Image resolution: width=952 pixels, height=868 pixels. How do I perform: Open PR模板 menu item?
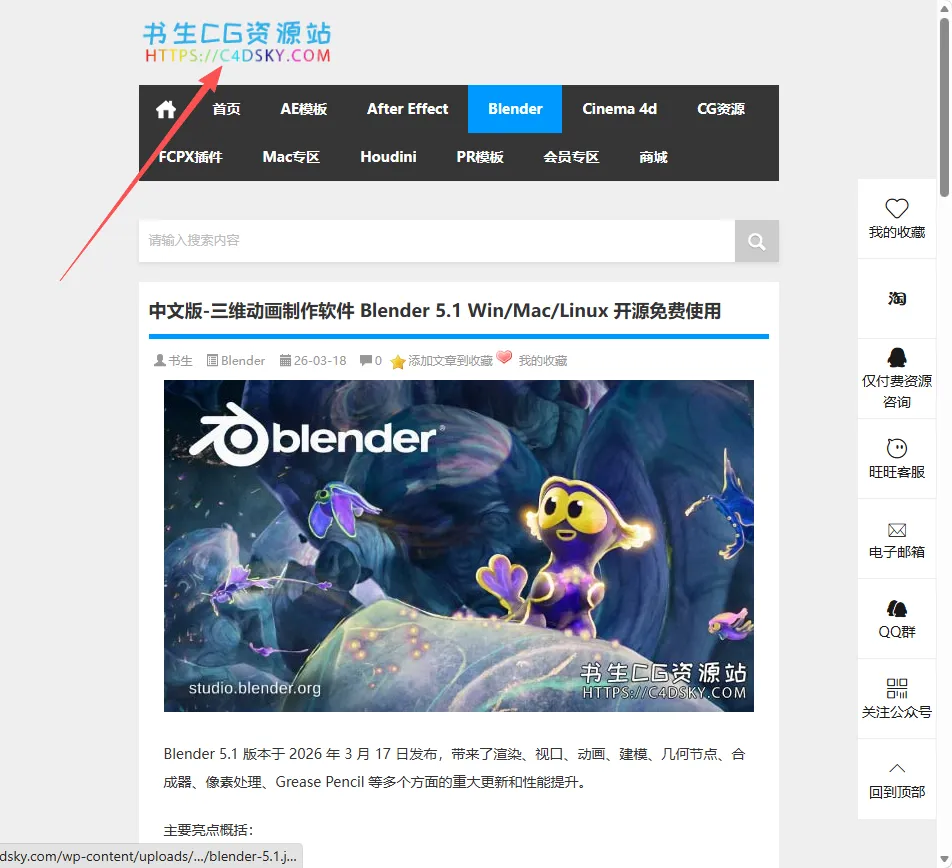tap(480, 157)
